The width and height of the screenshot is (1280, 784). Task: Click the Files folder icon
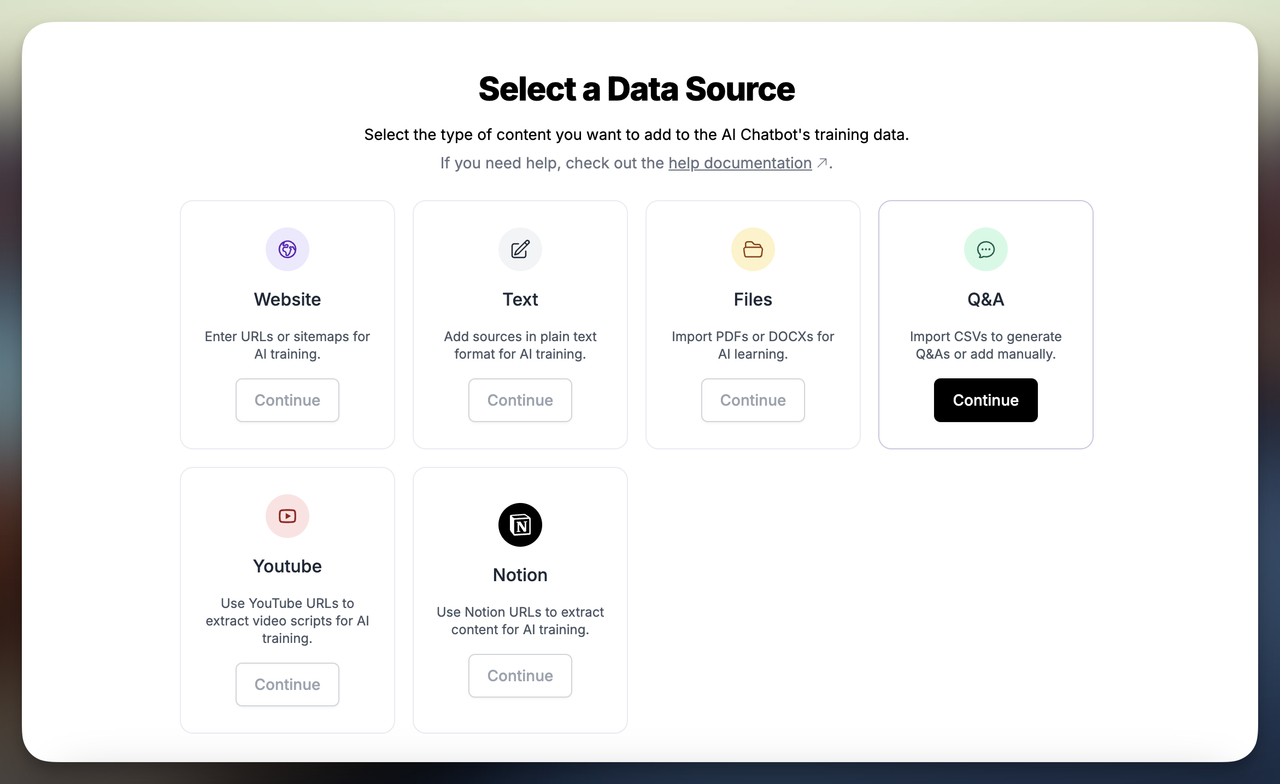[x=753, y=249]
